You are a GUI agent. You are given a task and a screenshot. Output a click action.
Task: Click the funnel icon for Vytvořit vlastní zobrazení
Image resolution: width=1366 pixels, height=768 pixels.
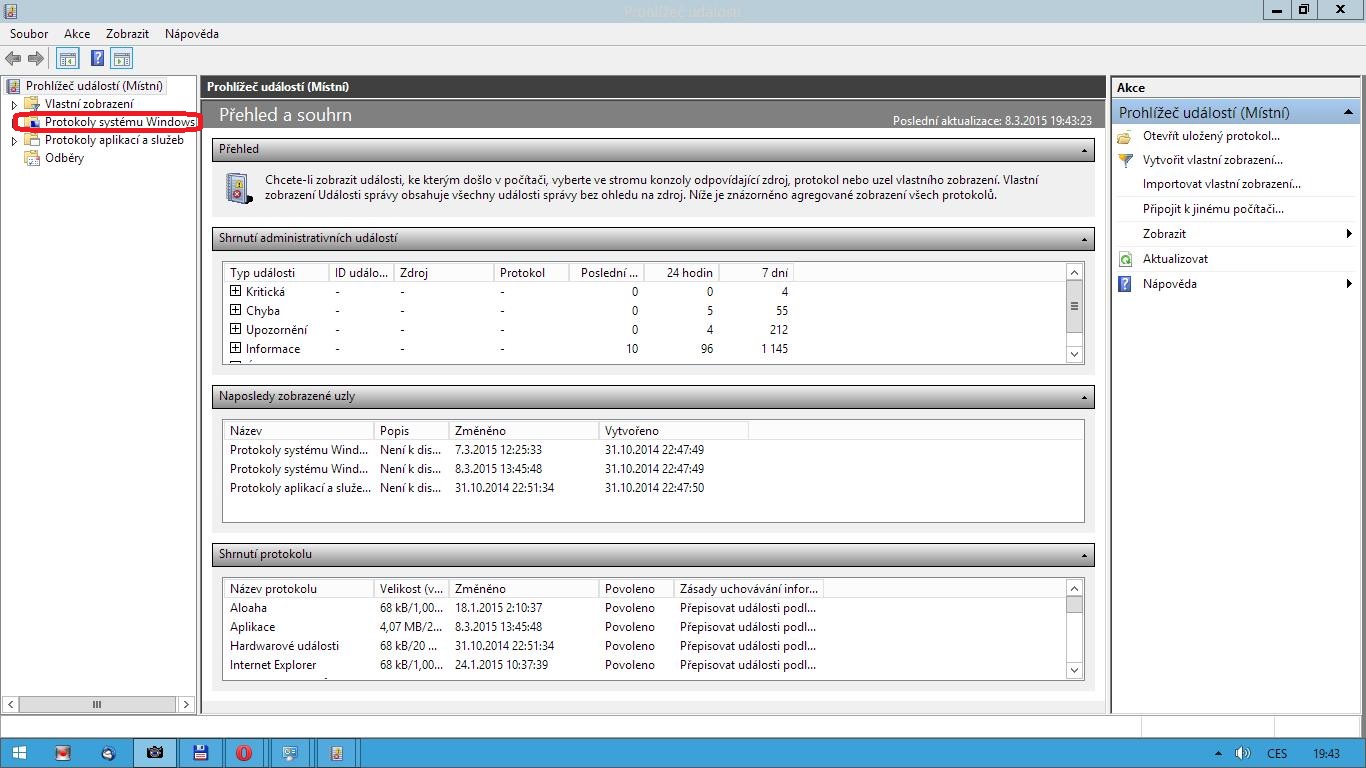pyautogui.click(x=1125, y=160)
